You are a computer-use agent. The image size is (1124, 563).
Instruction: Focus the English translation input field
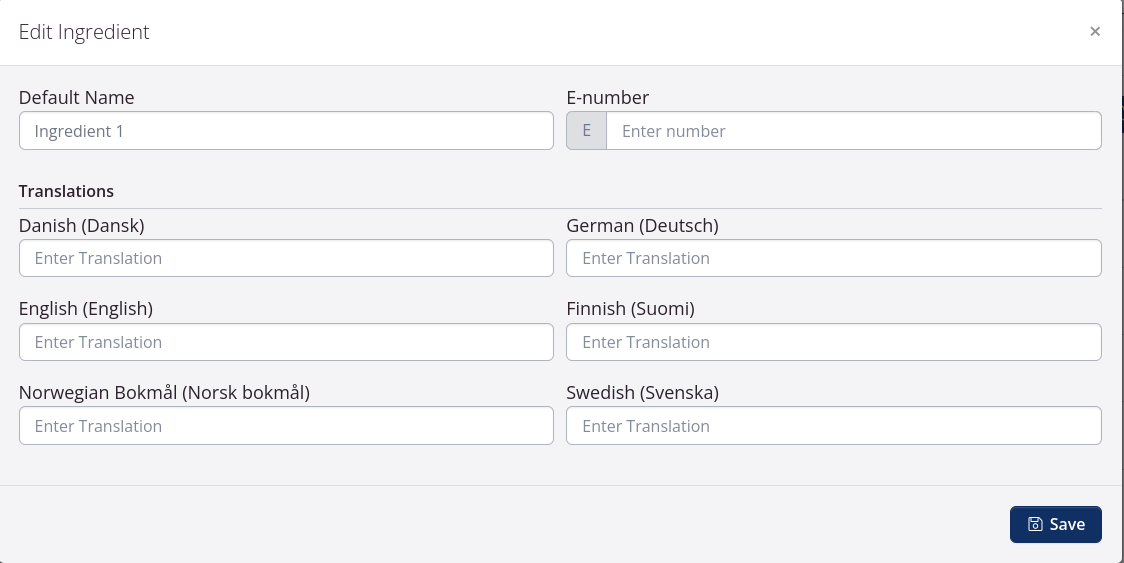pos(286,342)
